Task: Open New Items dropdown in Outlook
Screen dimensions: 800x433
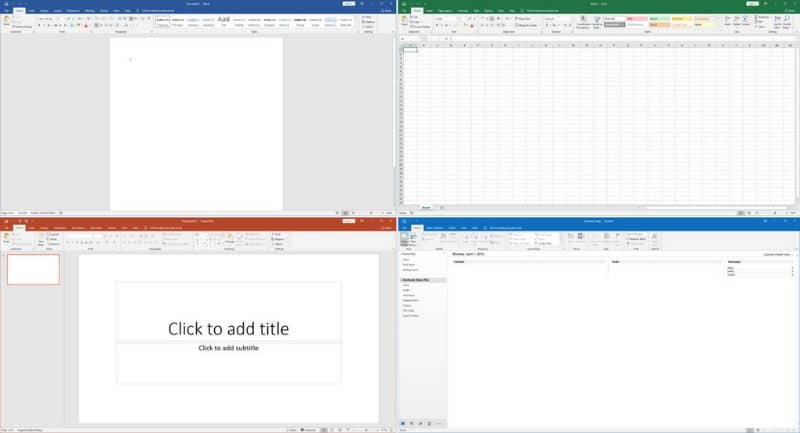Action: click(x=413, y=239)
